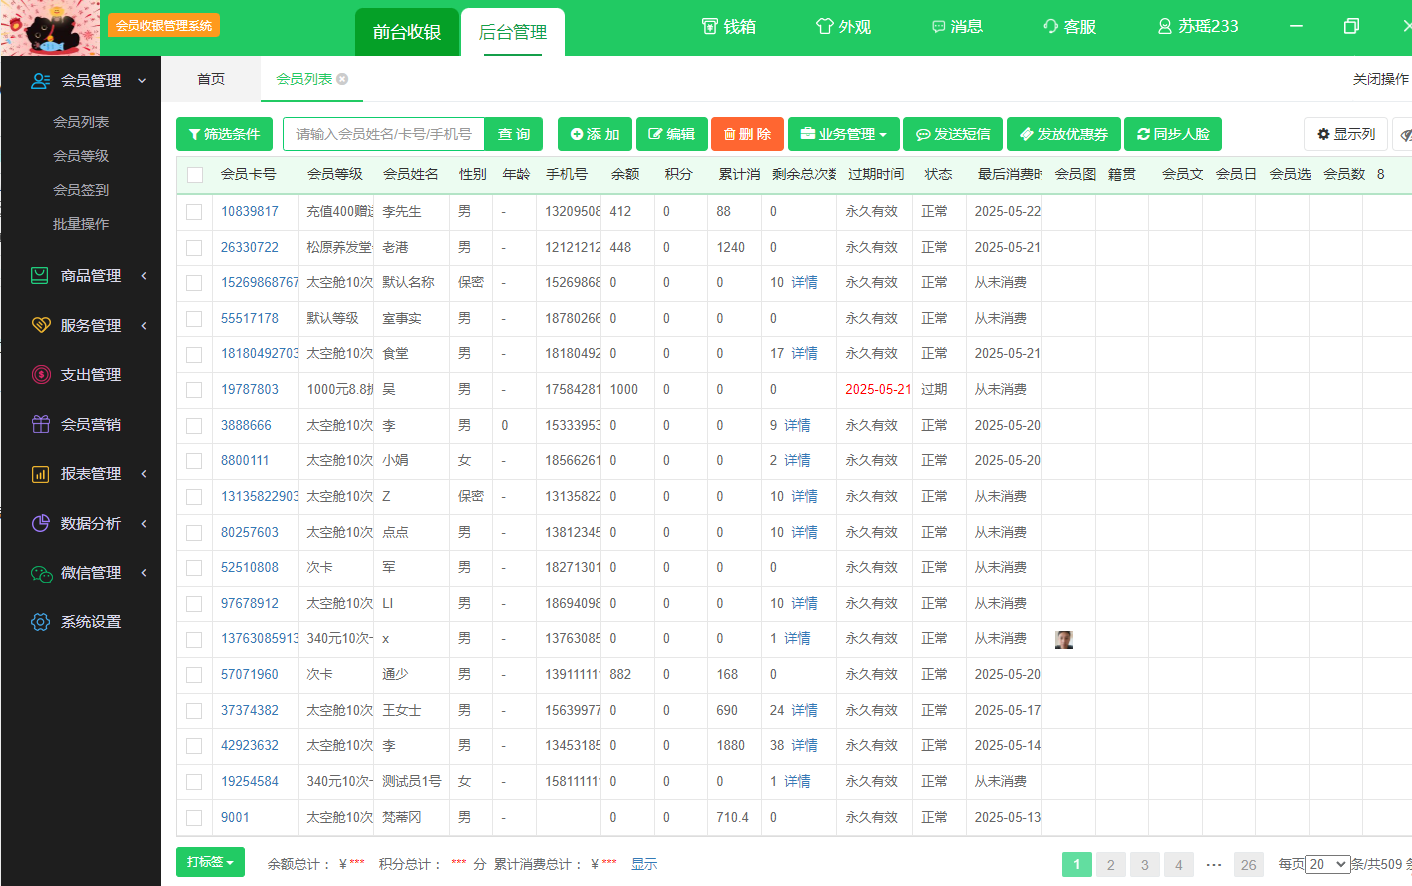Click the 数据分析 pie chart icon
The width and height of the screenshot is (1412, 886).
pos(41,523)
